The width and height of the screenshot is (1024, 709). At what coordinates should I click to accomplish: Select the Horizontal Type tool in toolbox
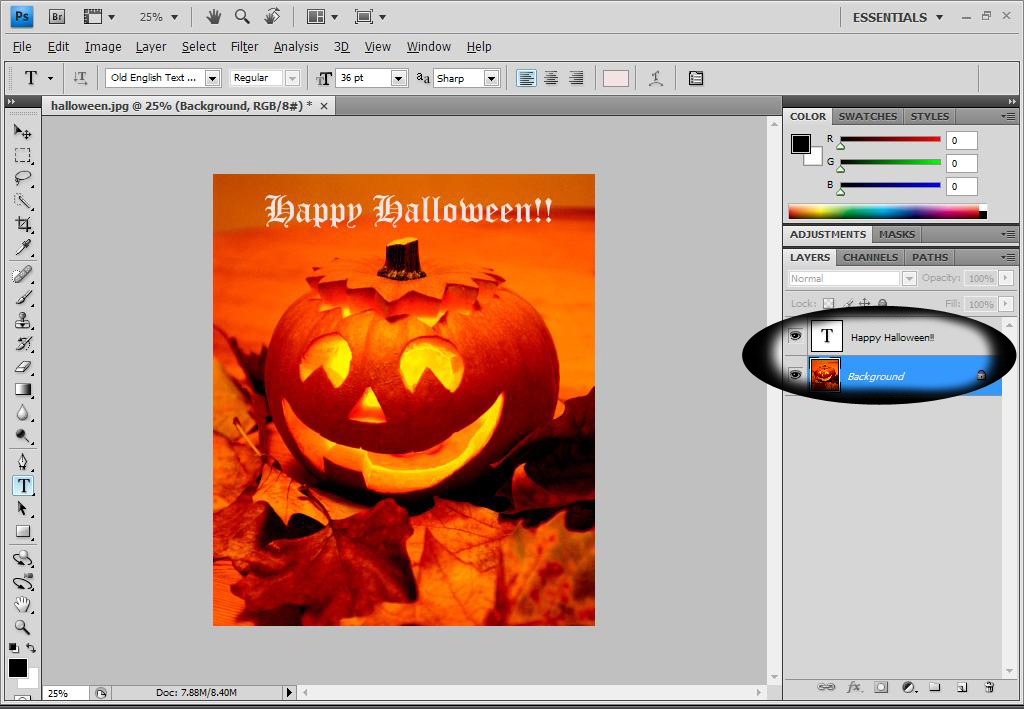pyautogui.click(x=23, y=485)
